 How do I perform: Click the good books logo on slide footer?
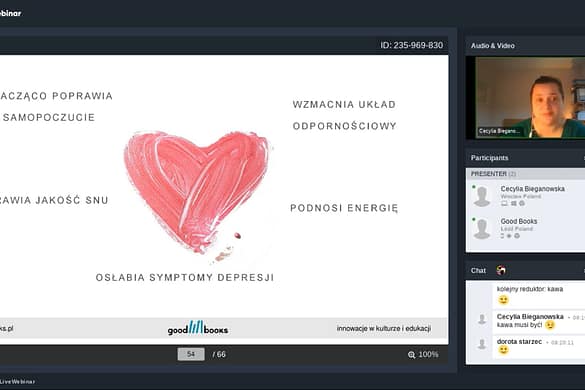[198, 328]
